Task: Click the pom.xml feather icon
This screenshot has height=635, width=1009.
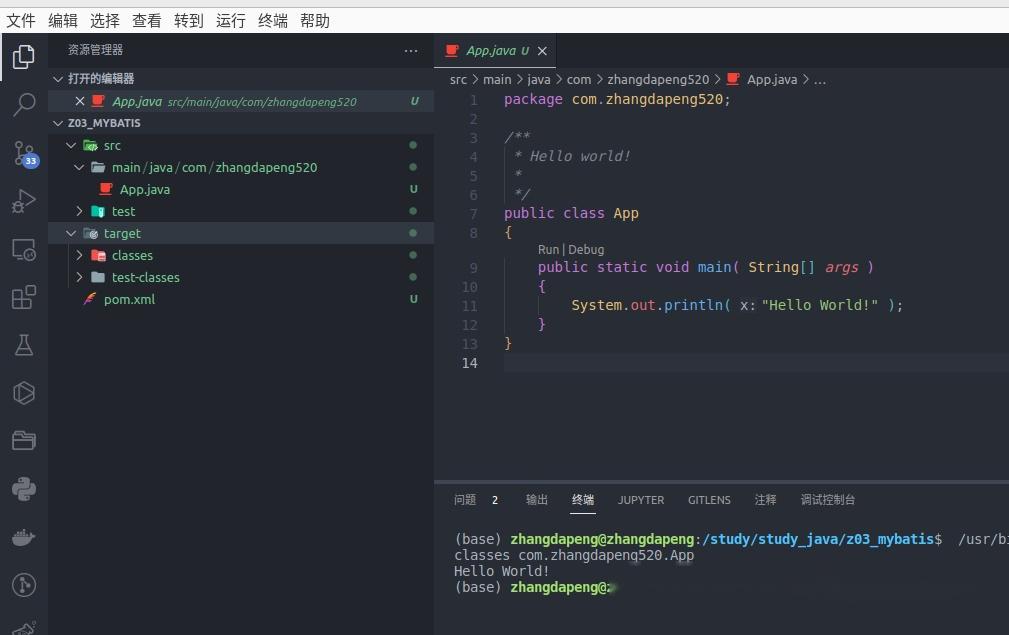Action: pos(90,299)
